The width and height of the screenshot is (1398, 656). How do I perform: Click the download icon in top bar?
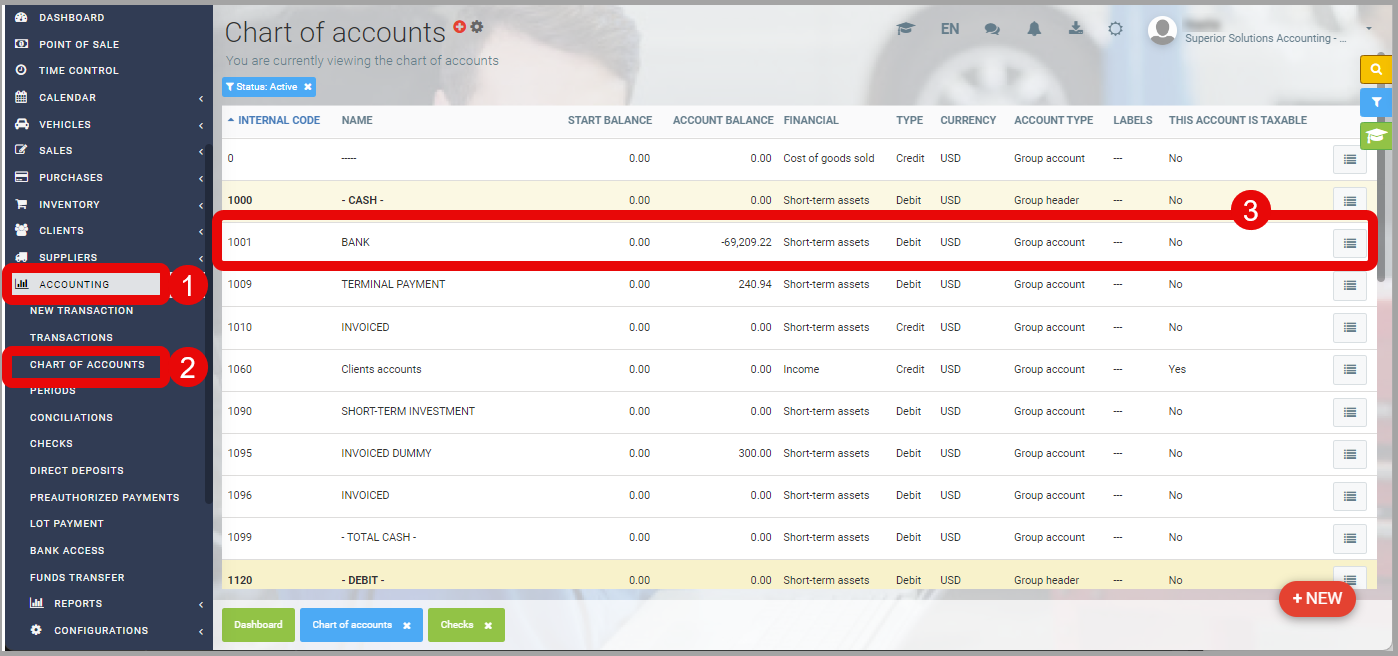click(1076, 28)
